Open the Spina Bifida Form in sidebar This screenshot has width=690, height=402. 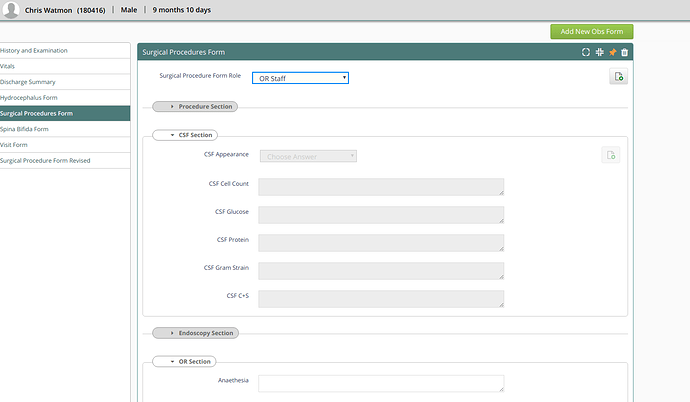(64, 129)
